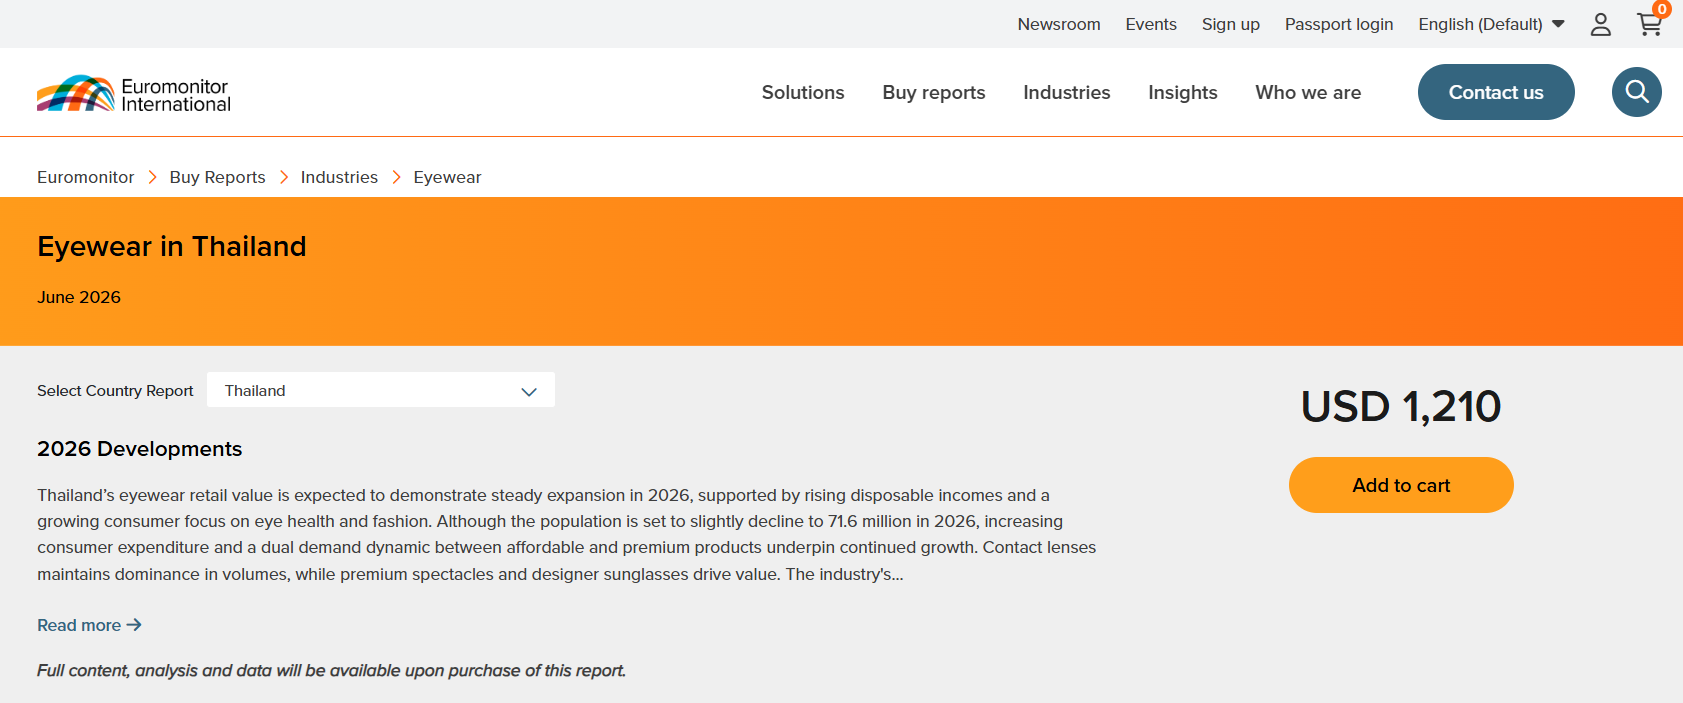Click the Select Country Report label
1683x703 pixels.
pos(115,390)
